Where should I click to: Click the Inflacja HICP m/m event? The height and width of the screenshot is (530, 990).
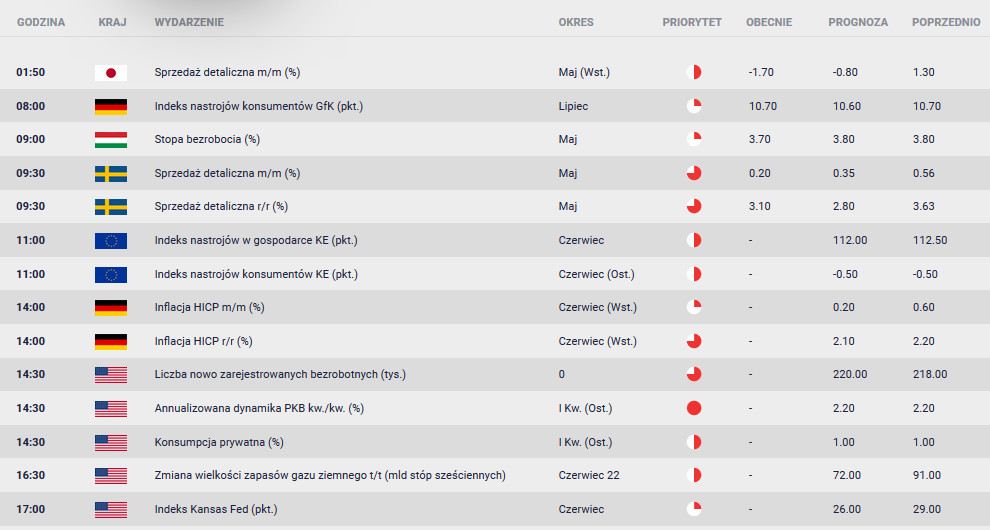210,307
